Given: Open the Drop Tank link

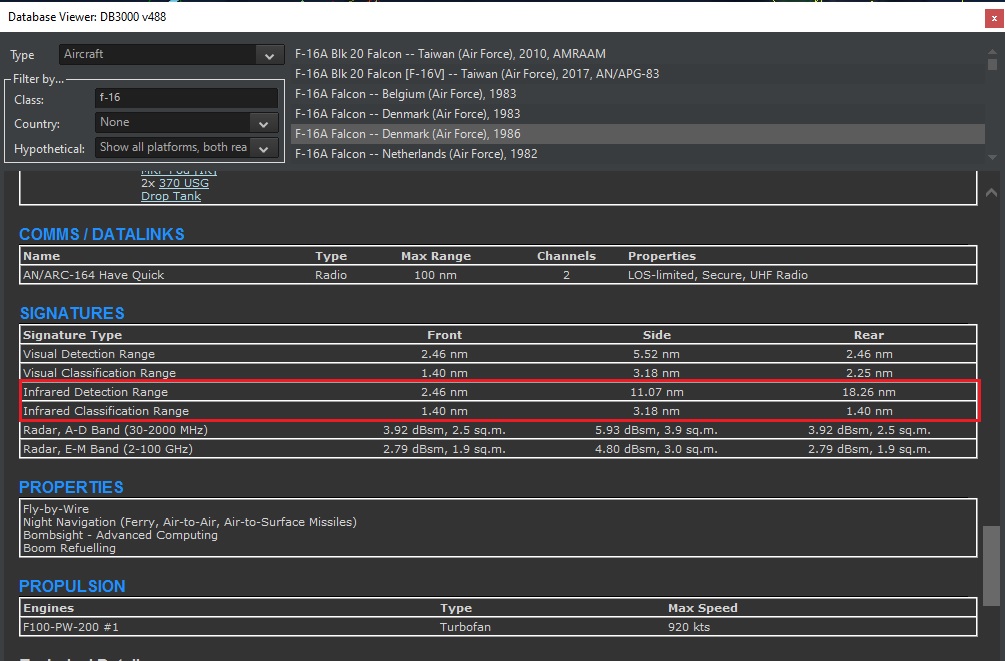Looking at the screenshot, I should tap(171, 196).
